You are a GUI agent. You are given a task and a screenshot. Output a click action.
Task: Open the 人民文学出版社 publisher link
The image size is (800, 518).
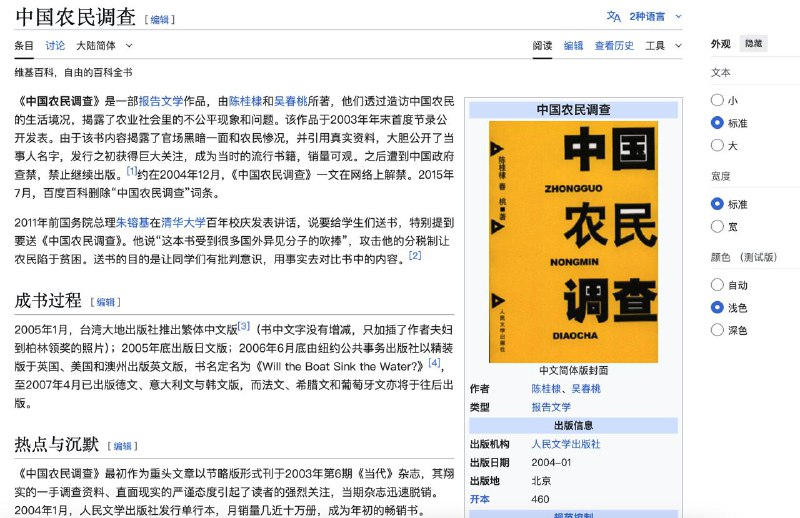coord(566,444)
